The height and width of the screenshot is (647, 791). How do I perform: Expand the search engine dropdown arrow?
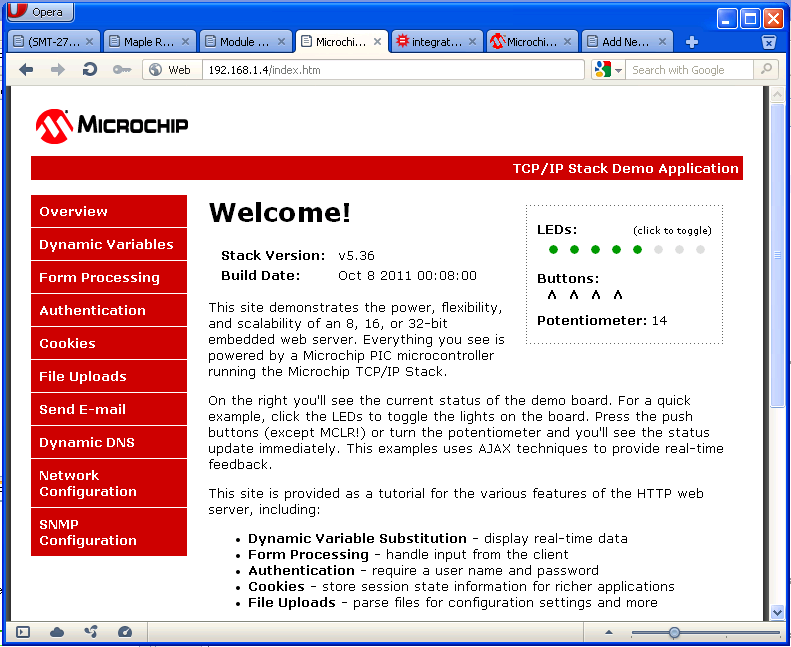(618, 71)
